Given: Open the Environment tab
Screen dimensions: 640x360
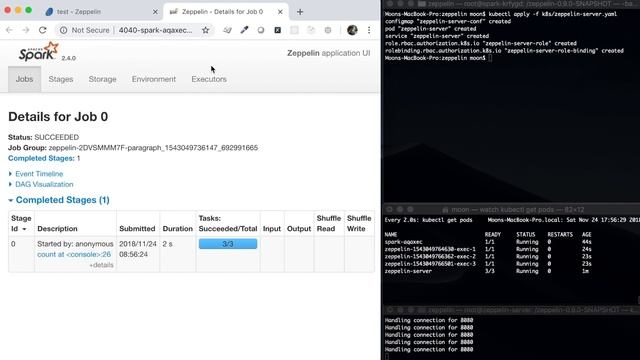Looking at the screenshot, I should [x=154, y=79].
